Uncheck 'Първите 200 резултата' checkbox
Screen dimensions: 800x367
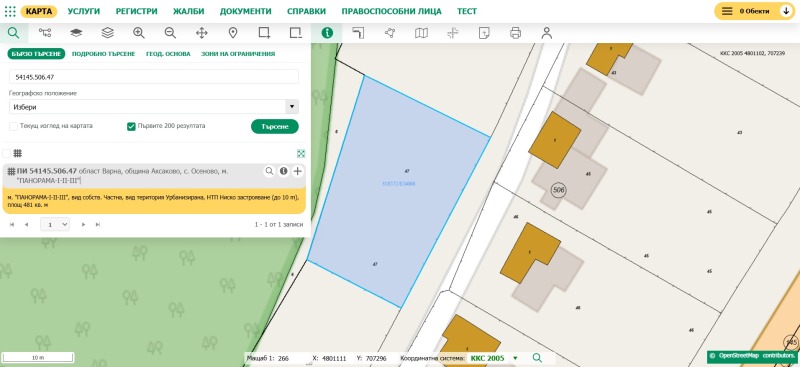(131, 126)
